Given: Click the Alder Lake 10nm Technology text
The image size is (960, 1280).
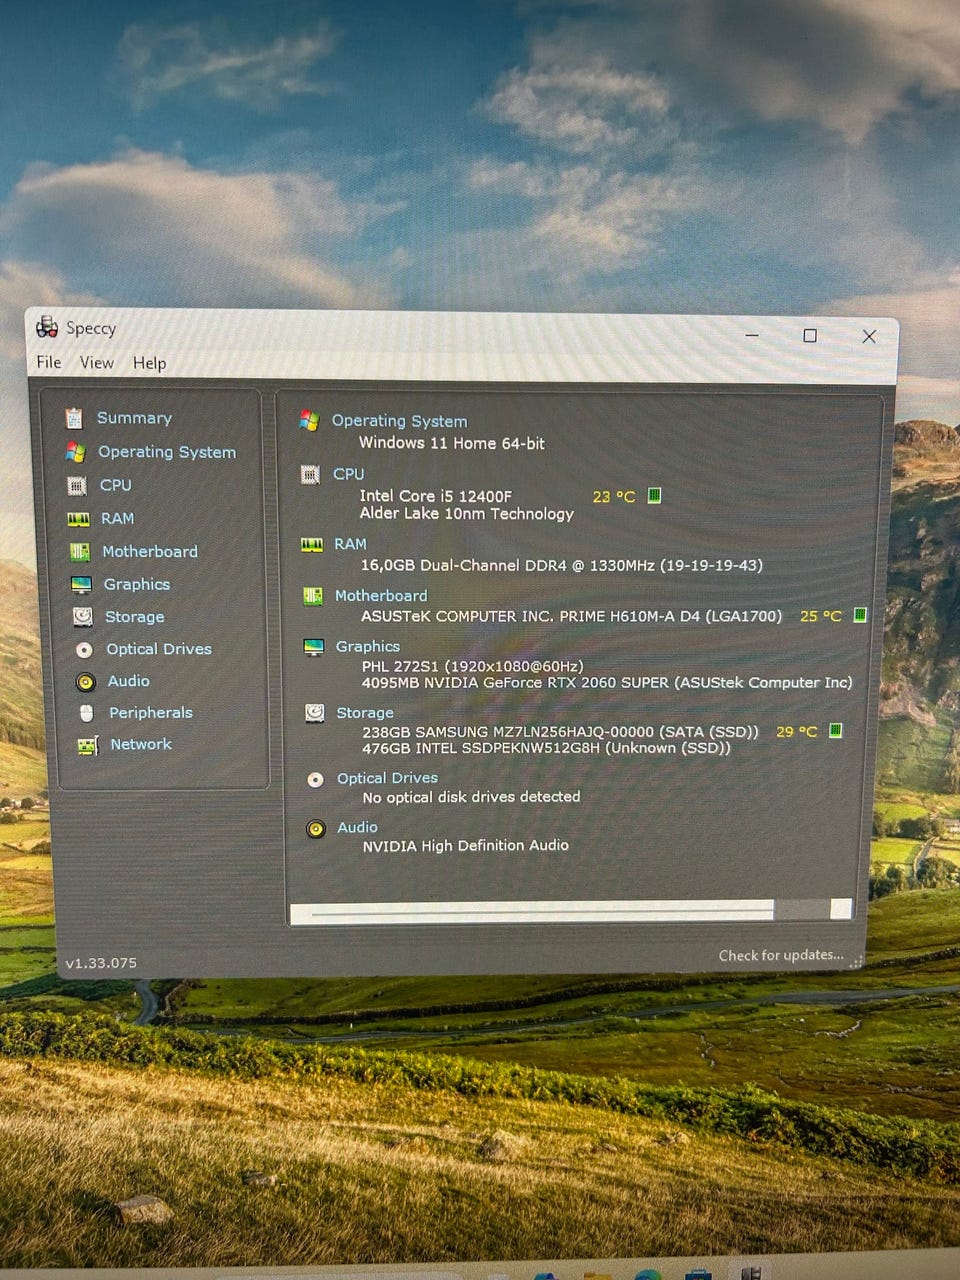Looking at the screenshot, I should 467,514.
